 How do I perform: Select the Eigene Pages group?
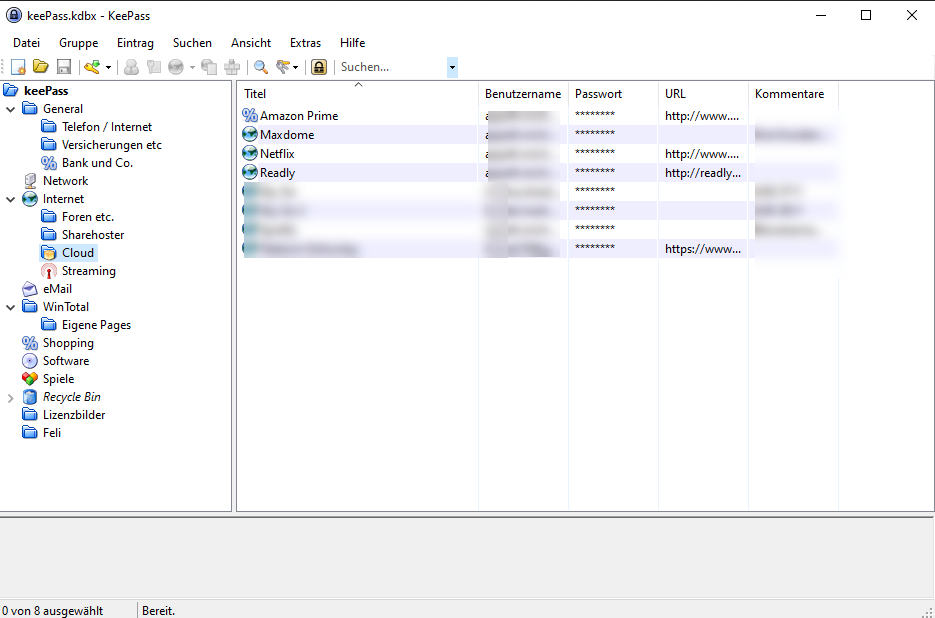[x=96, y=325]
